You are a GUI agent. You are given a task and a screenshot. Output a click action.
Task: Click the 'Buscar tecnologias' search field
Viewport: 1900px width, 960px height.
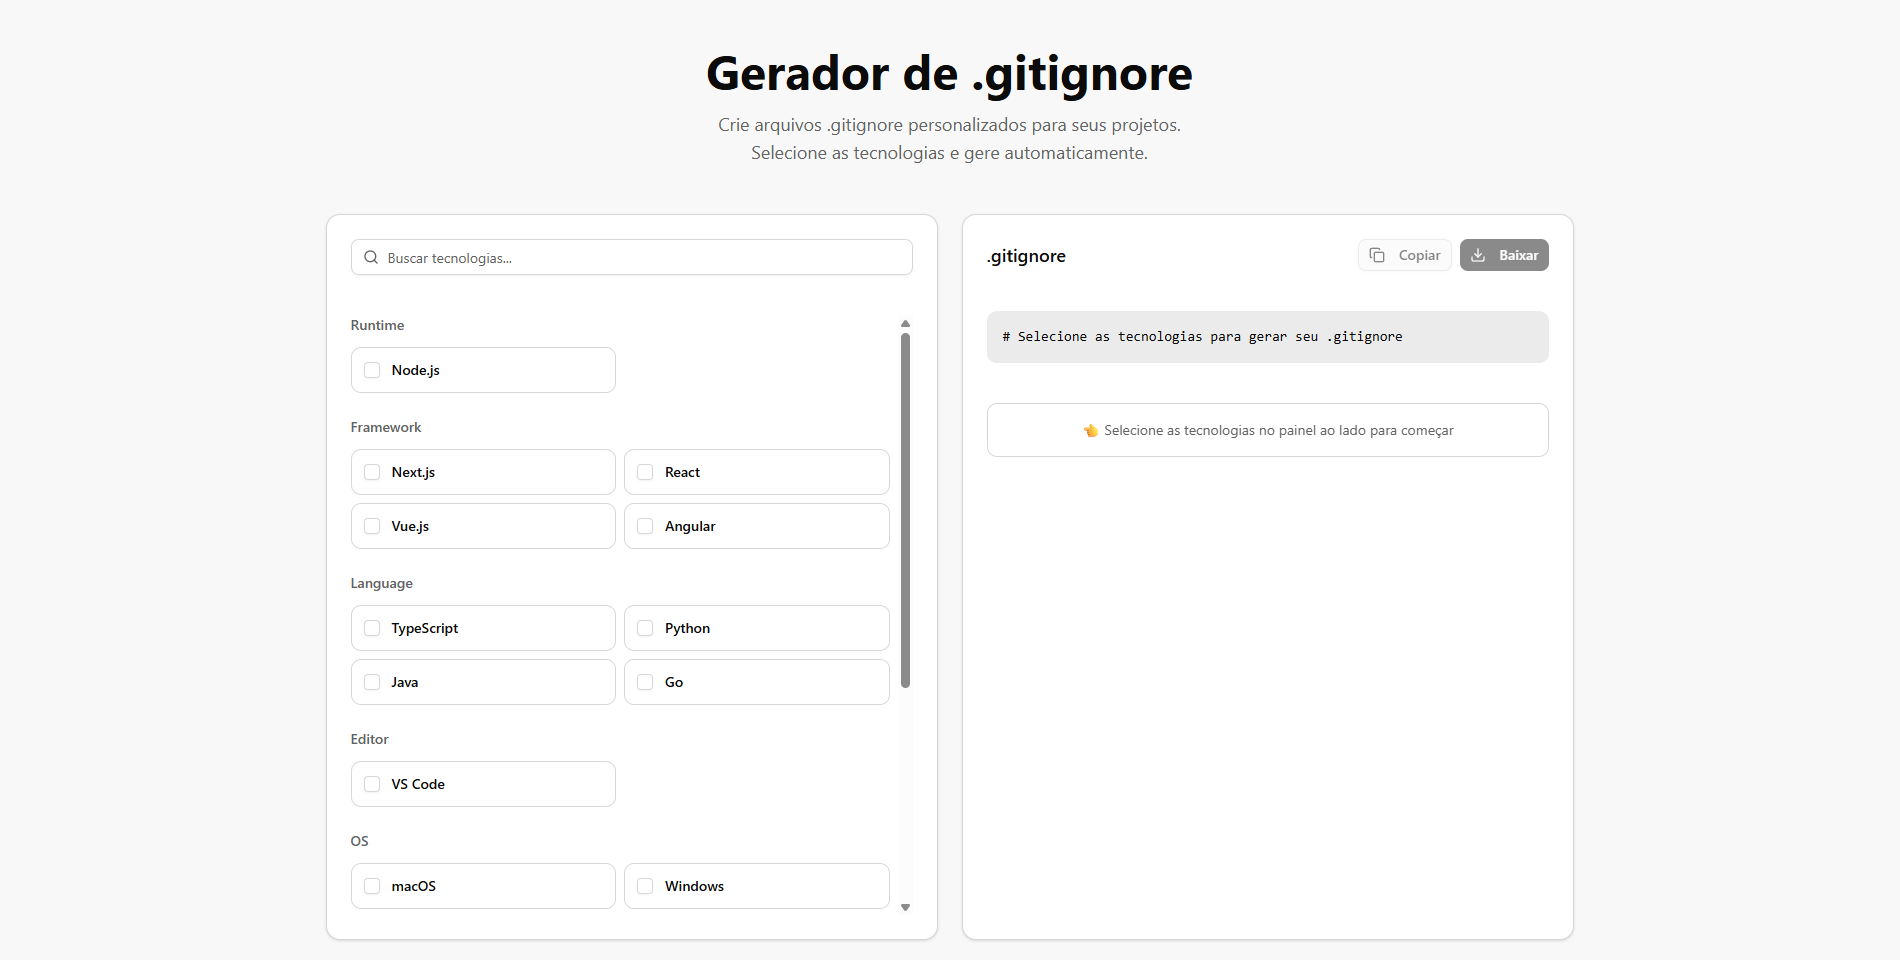(630, 257)
